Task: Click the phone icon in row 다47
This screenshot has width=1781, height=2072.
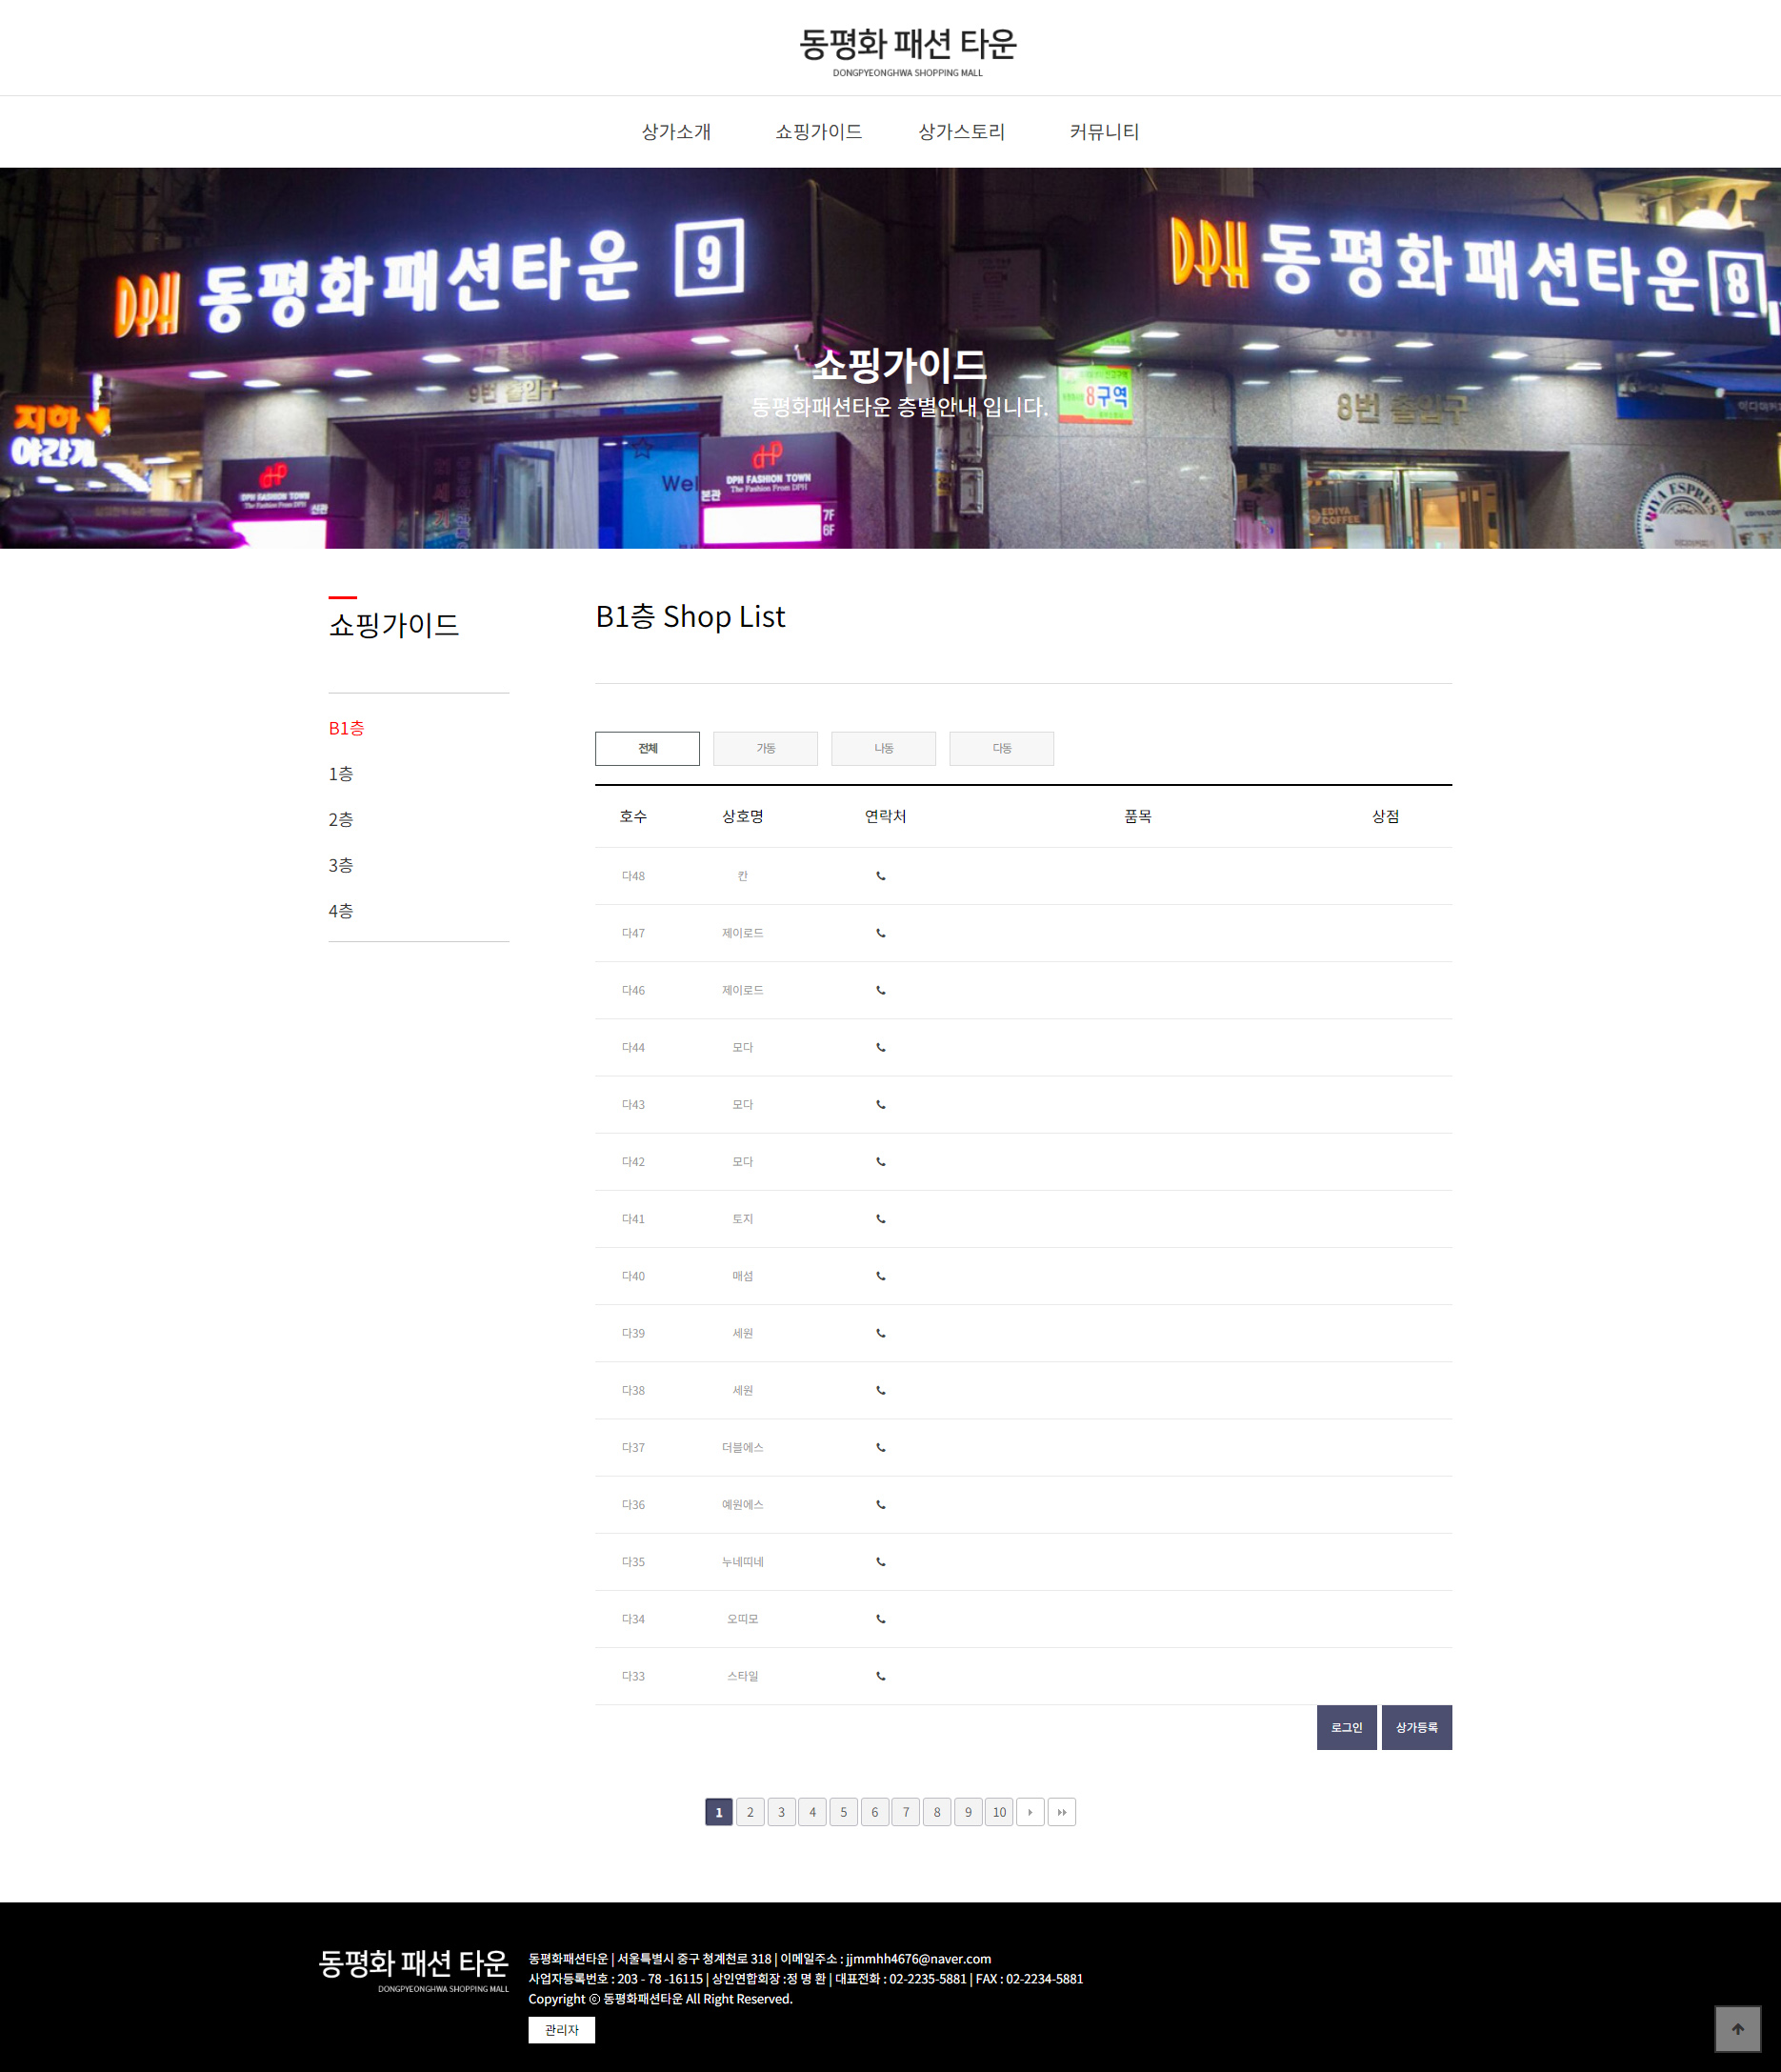Action: coord(881,933)
